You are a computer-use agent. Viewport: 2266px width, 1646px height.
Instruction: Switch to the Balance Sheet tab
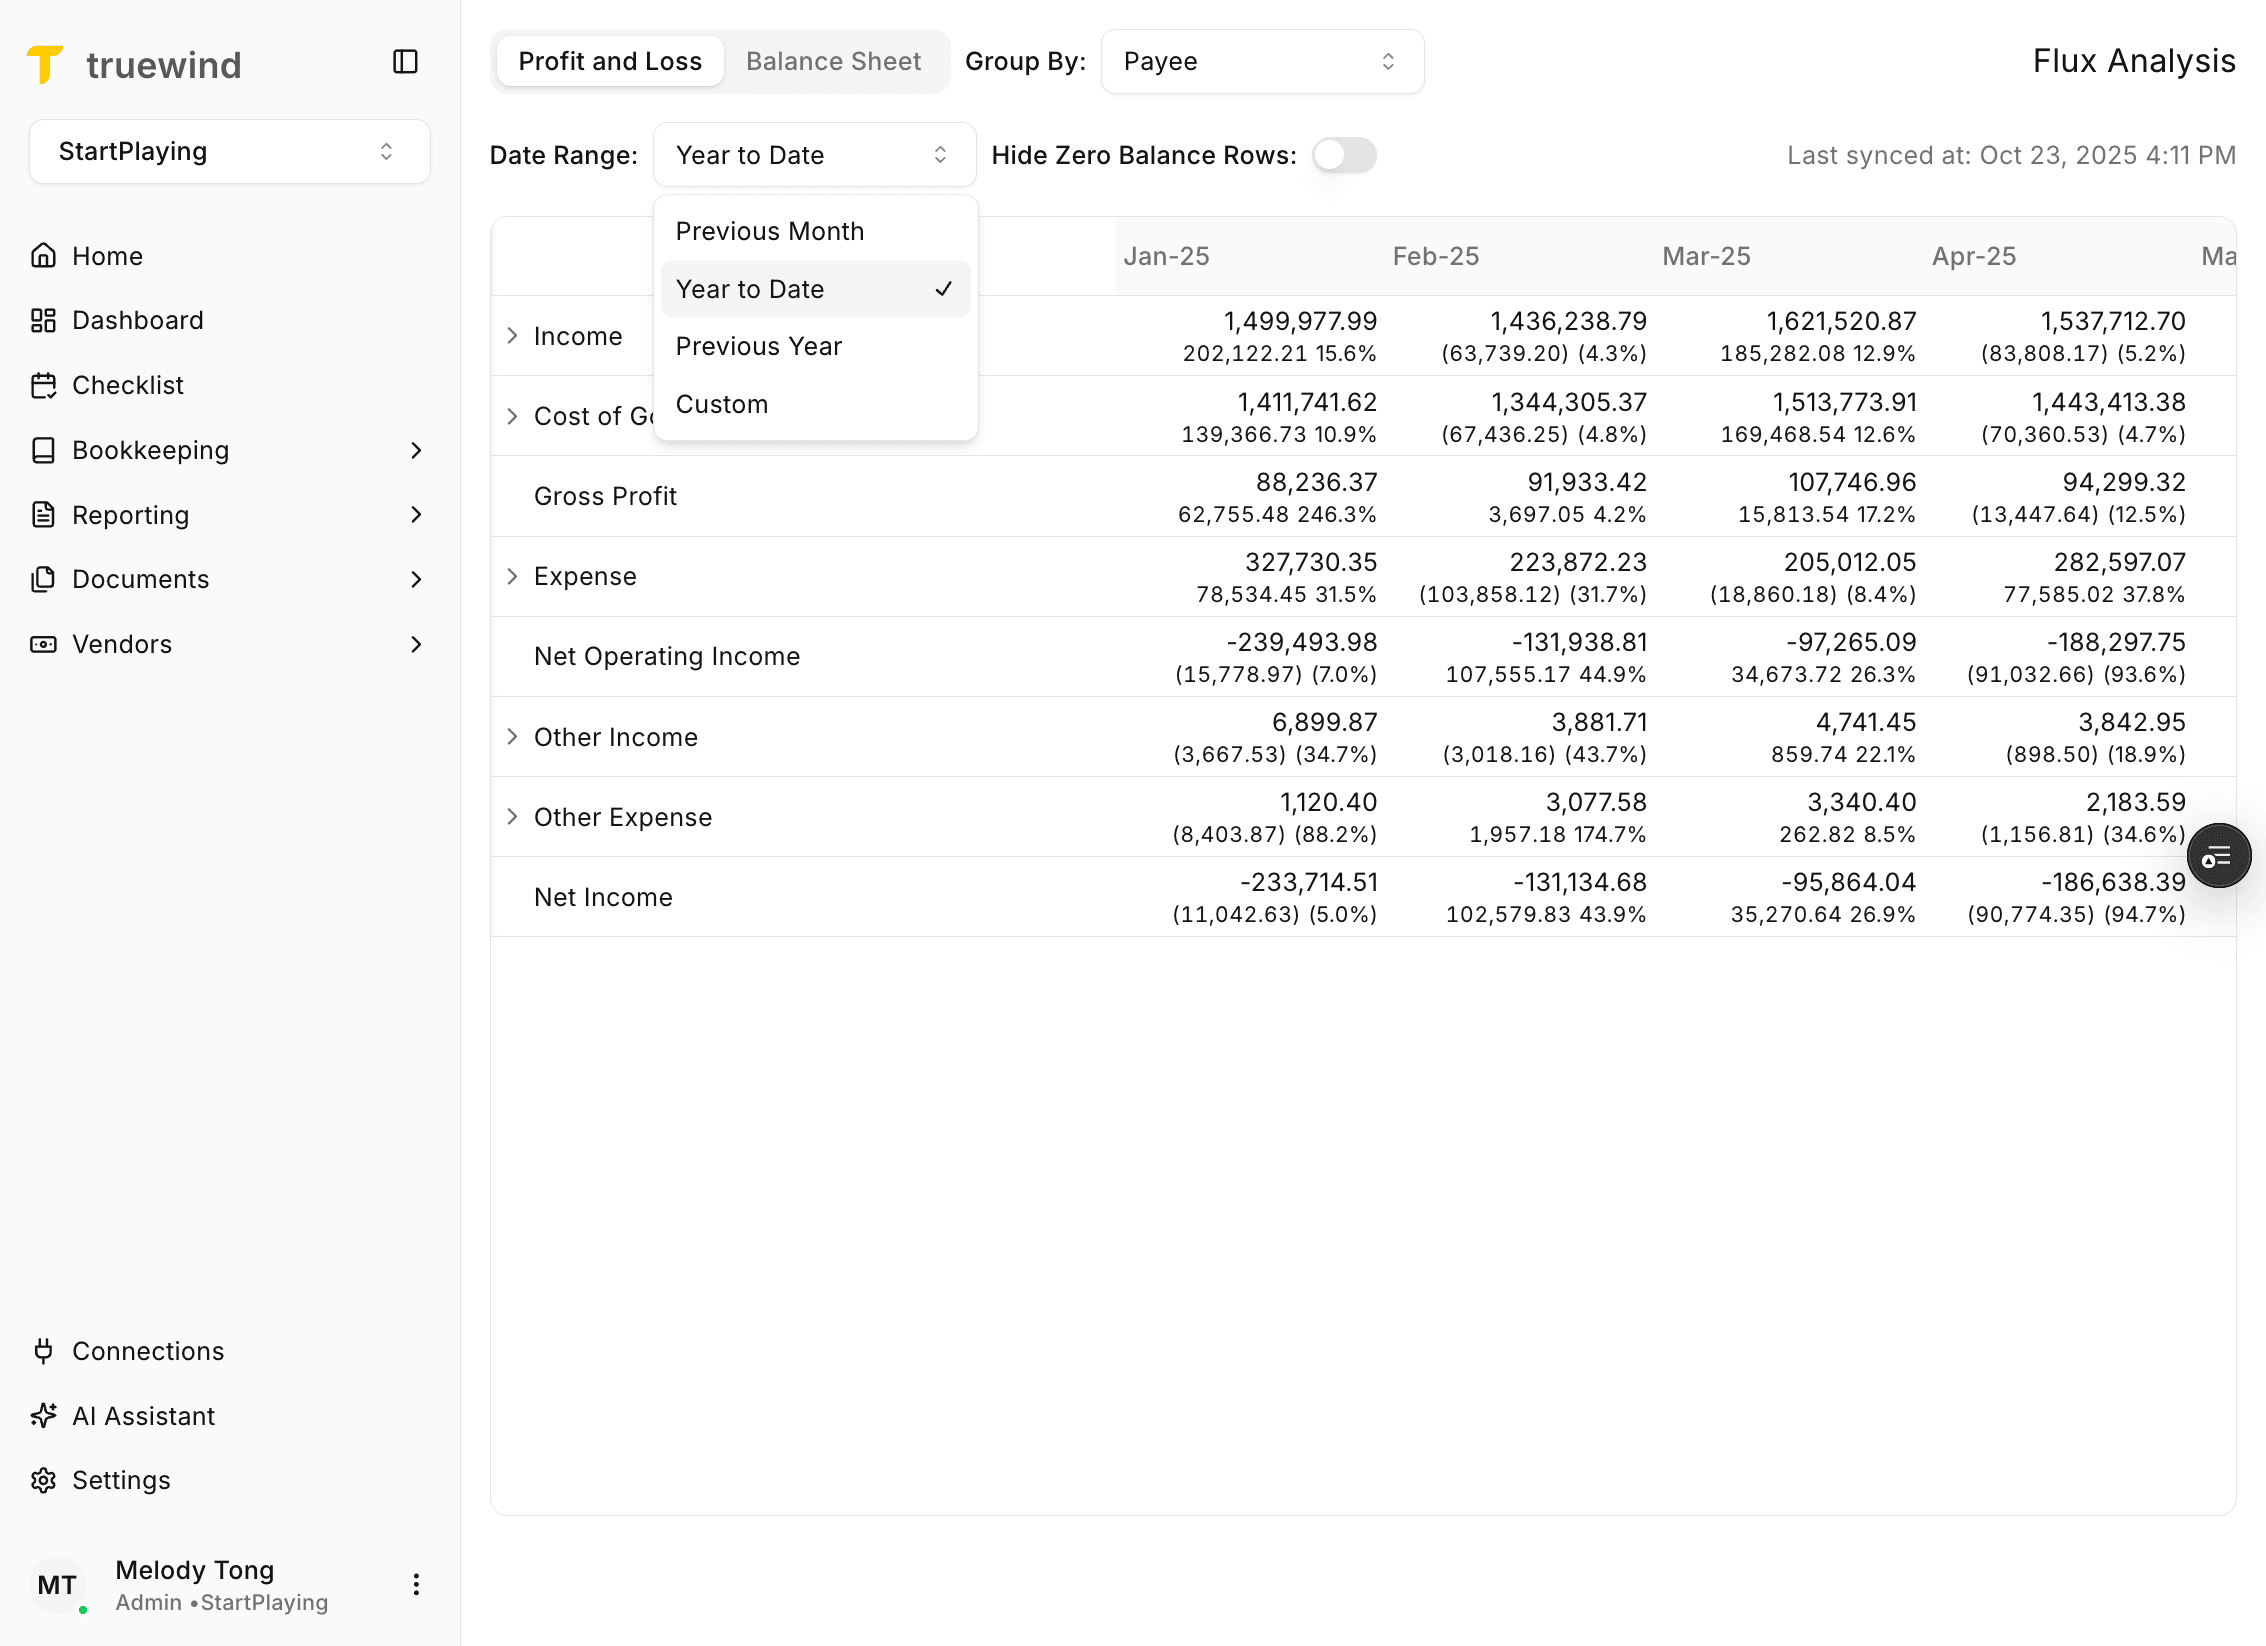(834, 61)
